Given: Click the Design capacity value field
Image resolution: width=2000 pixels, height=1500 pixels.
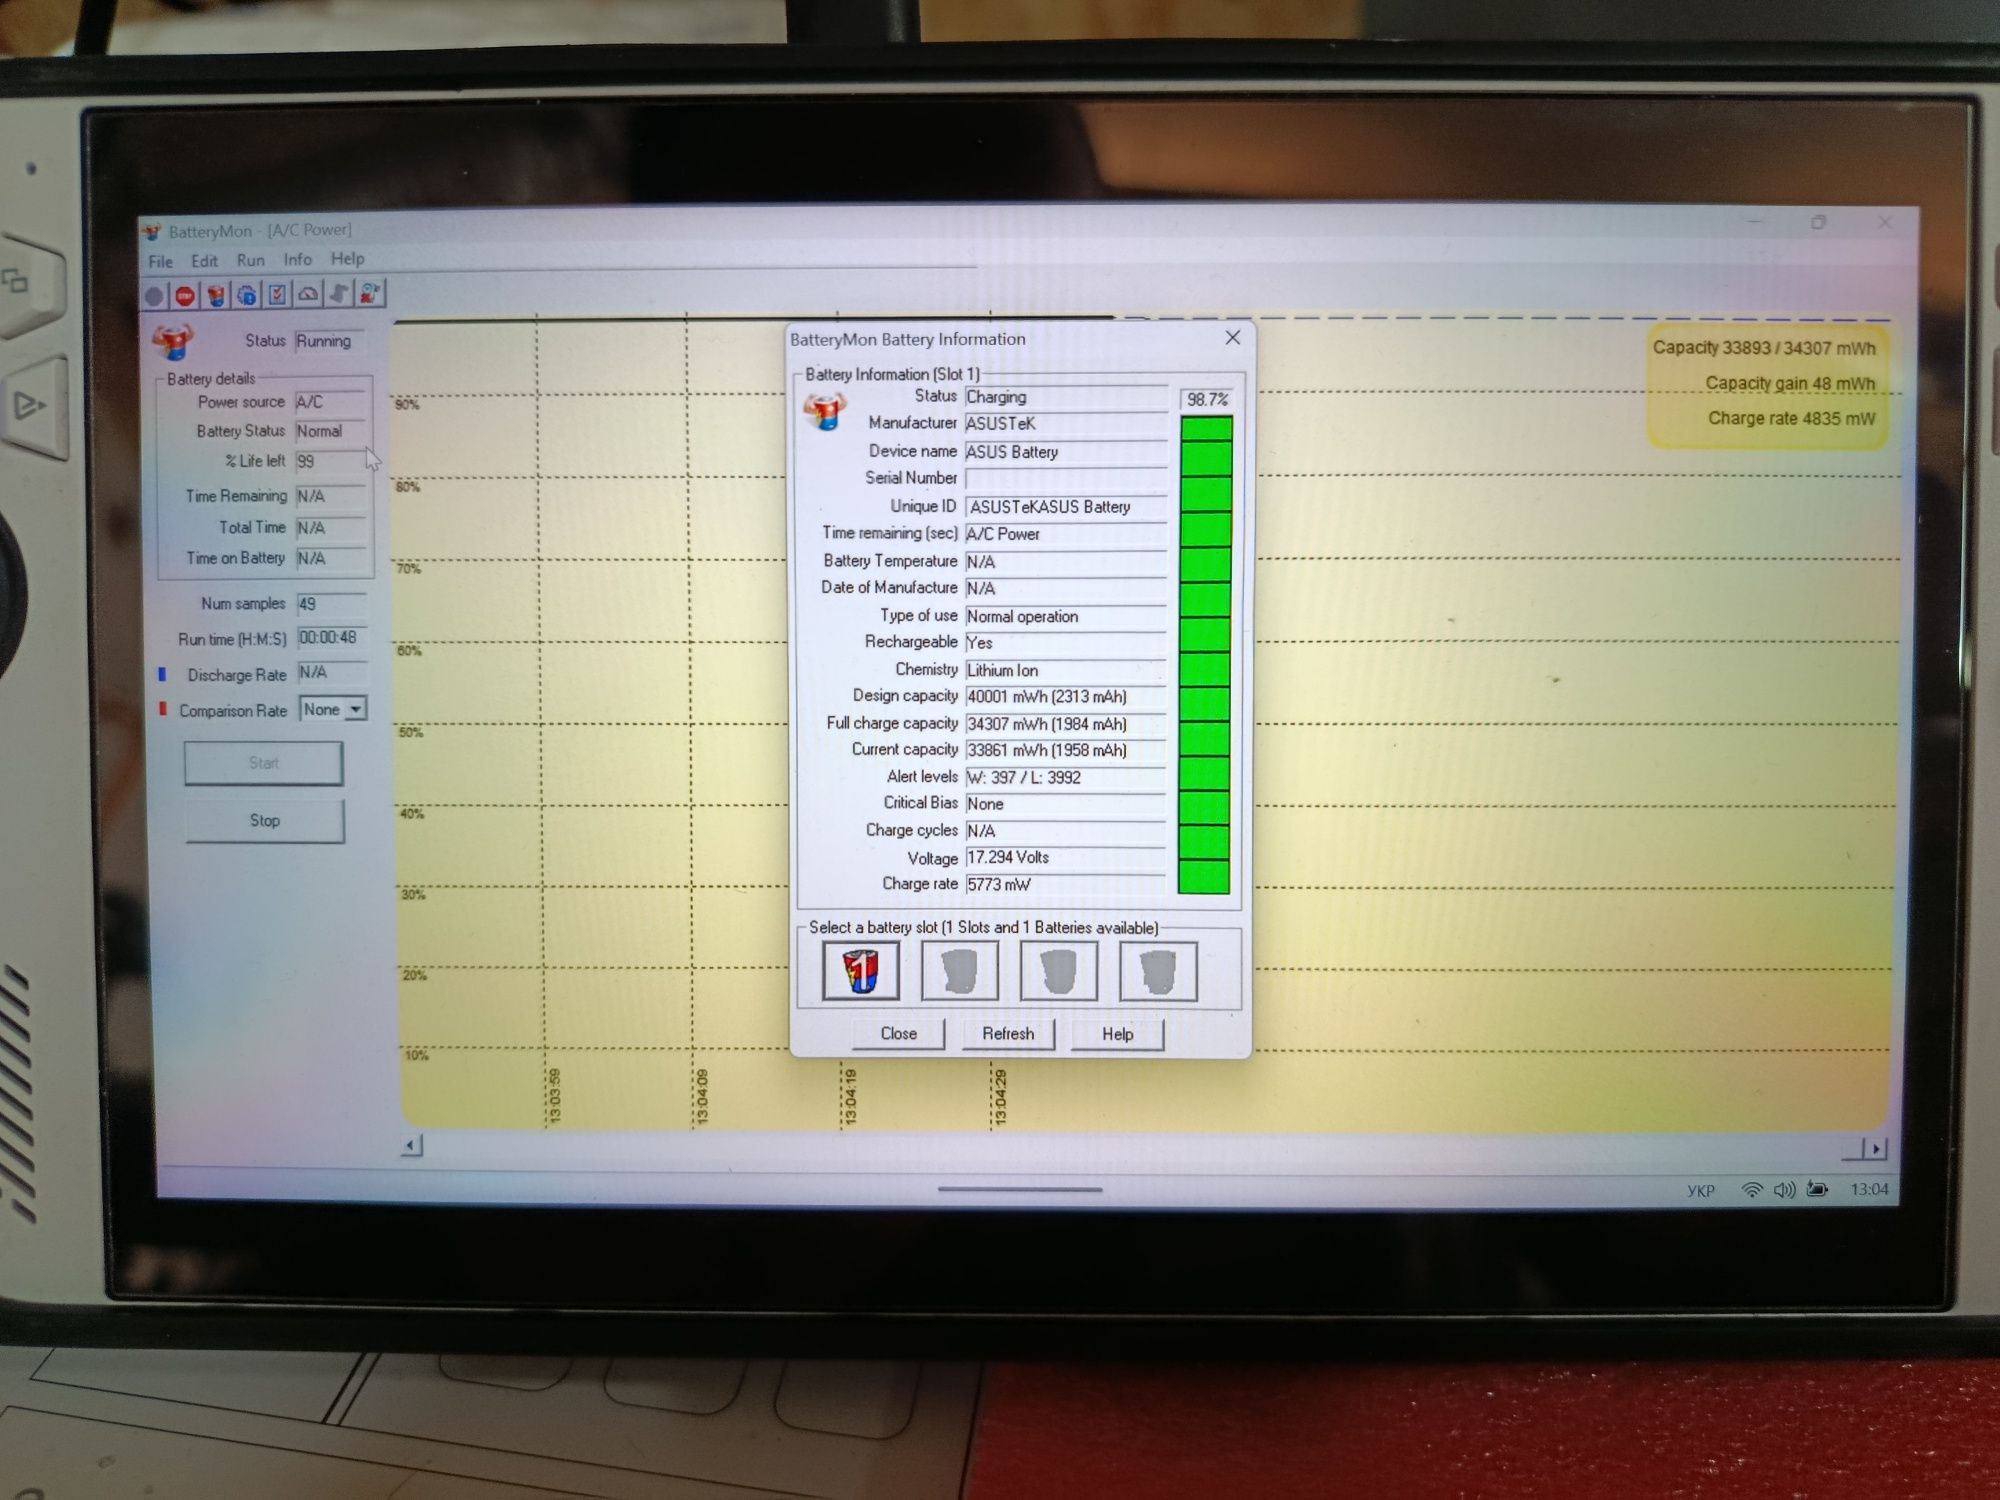Looking at the screenshot, I should click(1066, 697).
